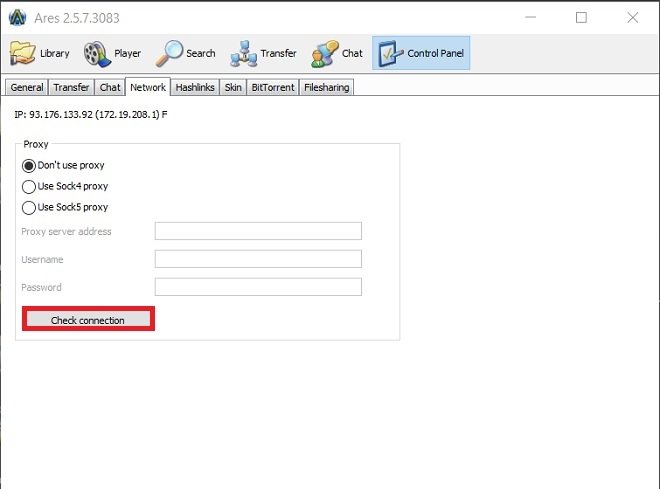Maximize the Ares window
Image resolution: width=660 pixels, height=489 pixels.
[581, 18]
